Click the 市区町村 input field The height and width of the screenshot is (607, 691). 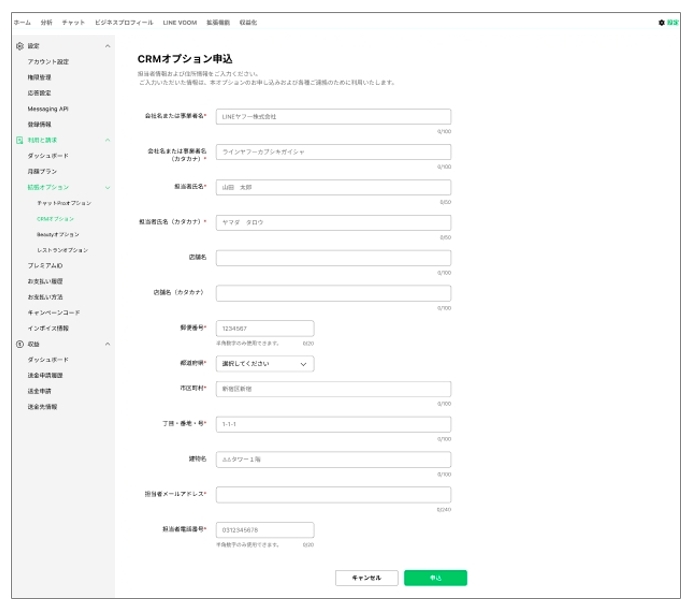click(334, 389)
